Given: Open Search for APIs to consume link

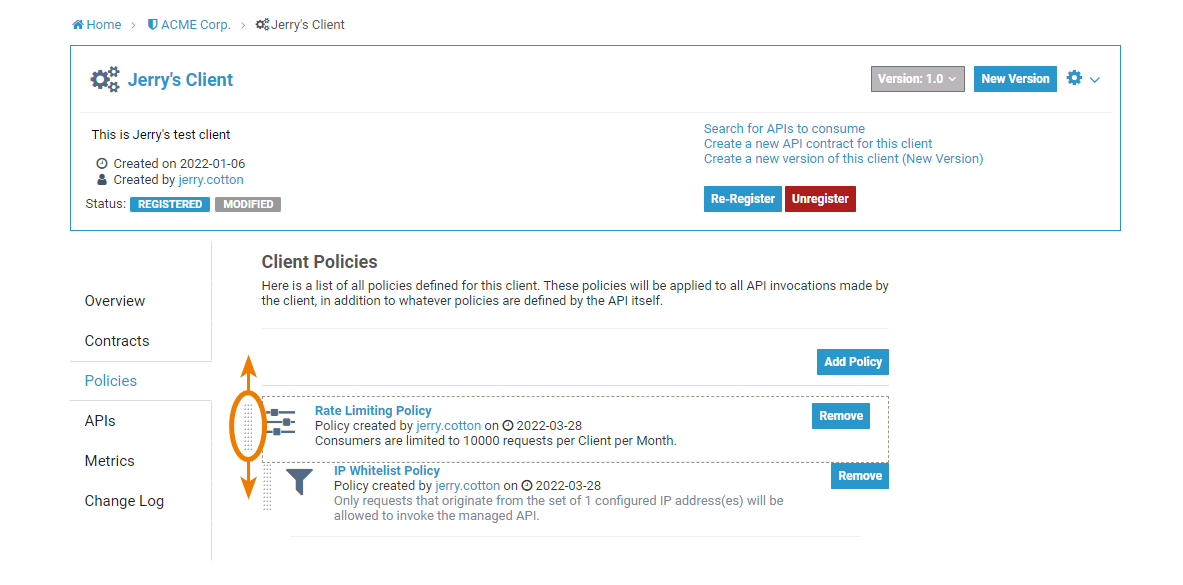Looking at the screenshot, I should click(784, 129).
